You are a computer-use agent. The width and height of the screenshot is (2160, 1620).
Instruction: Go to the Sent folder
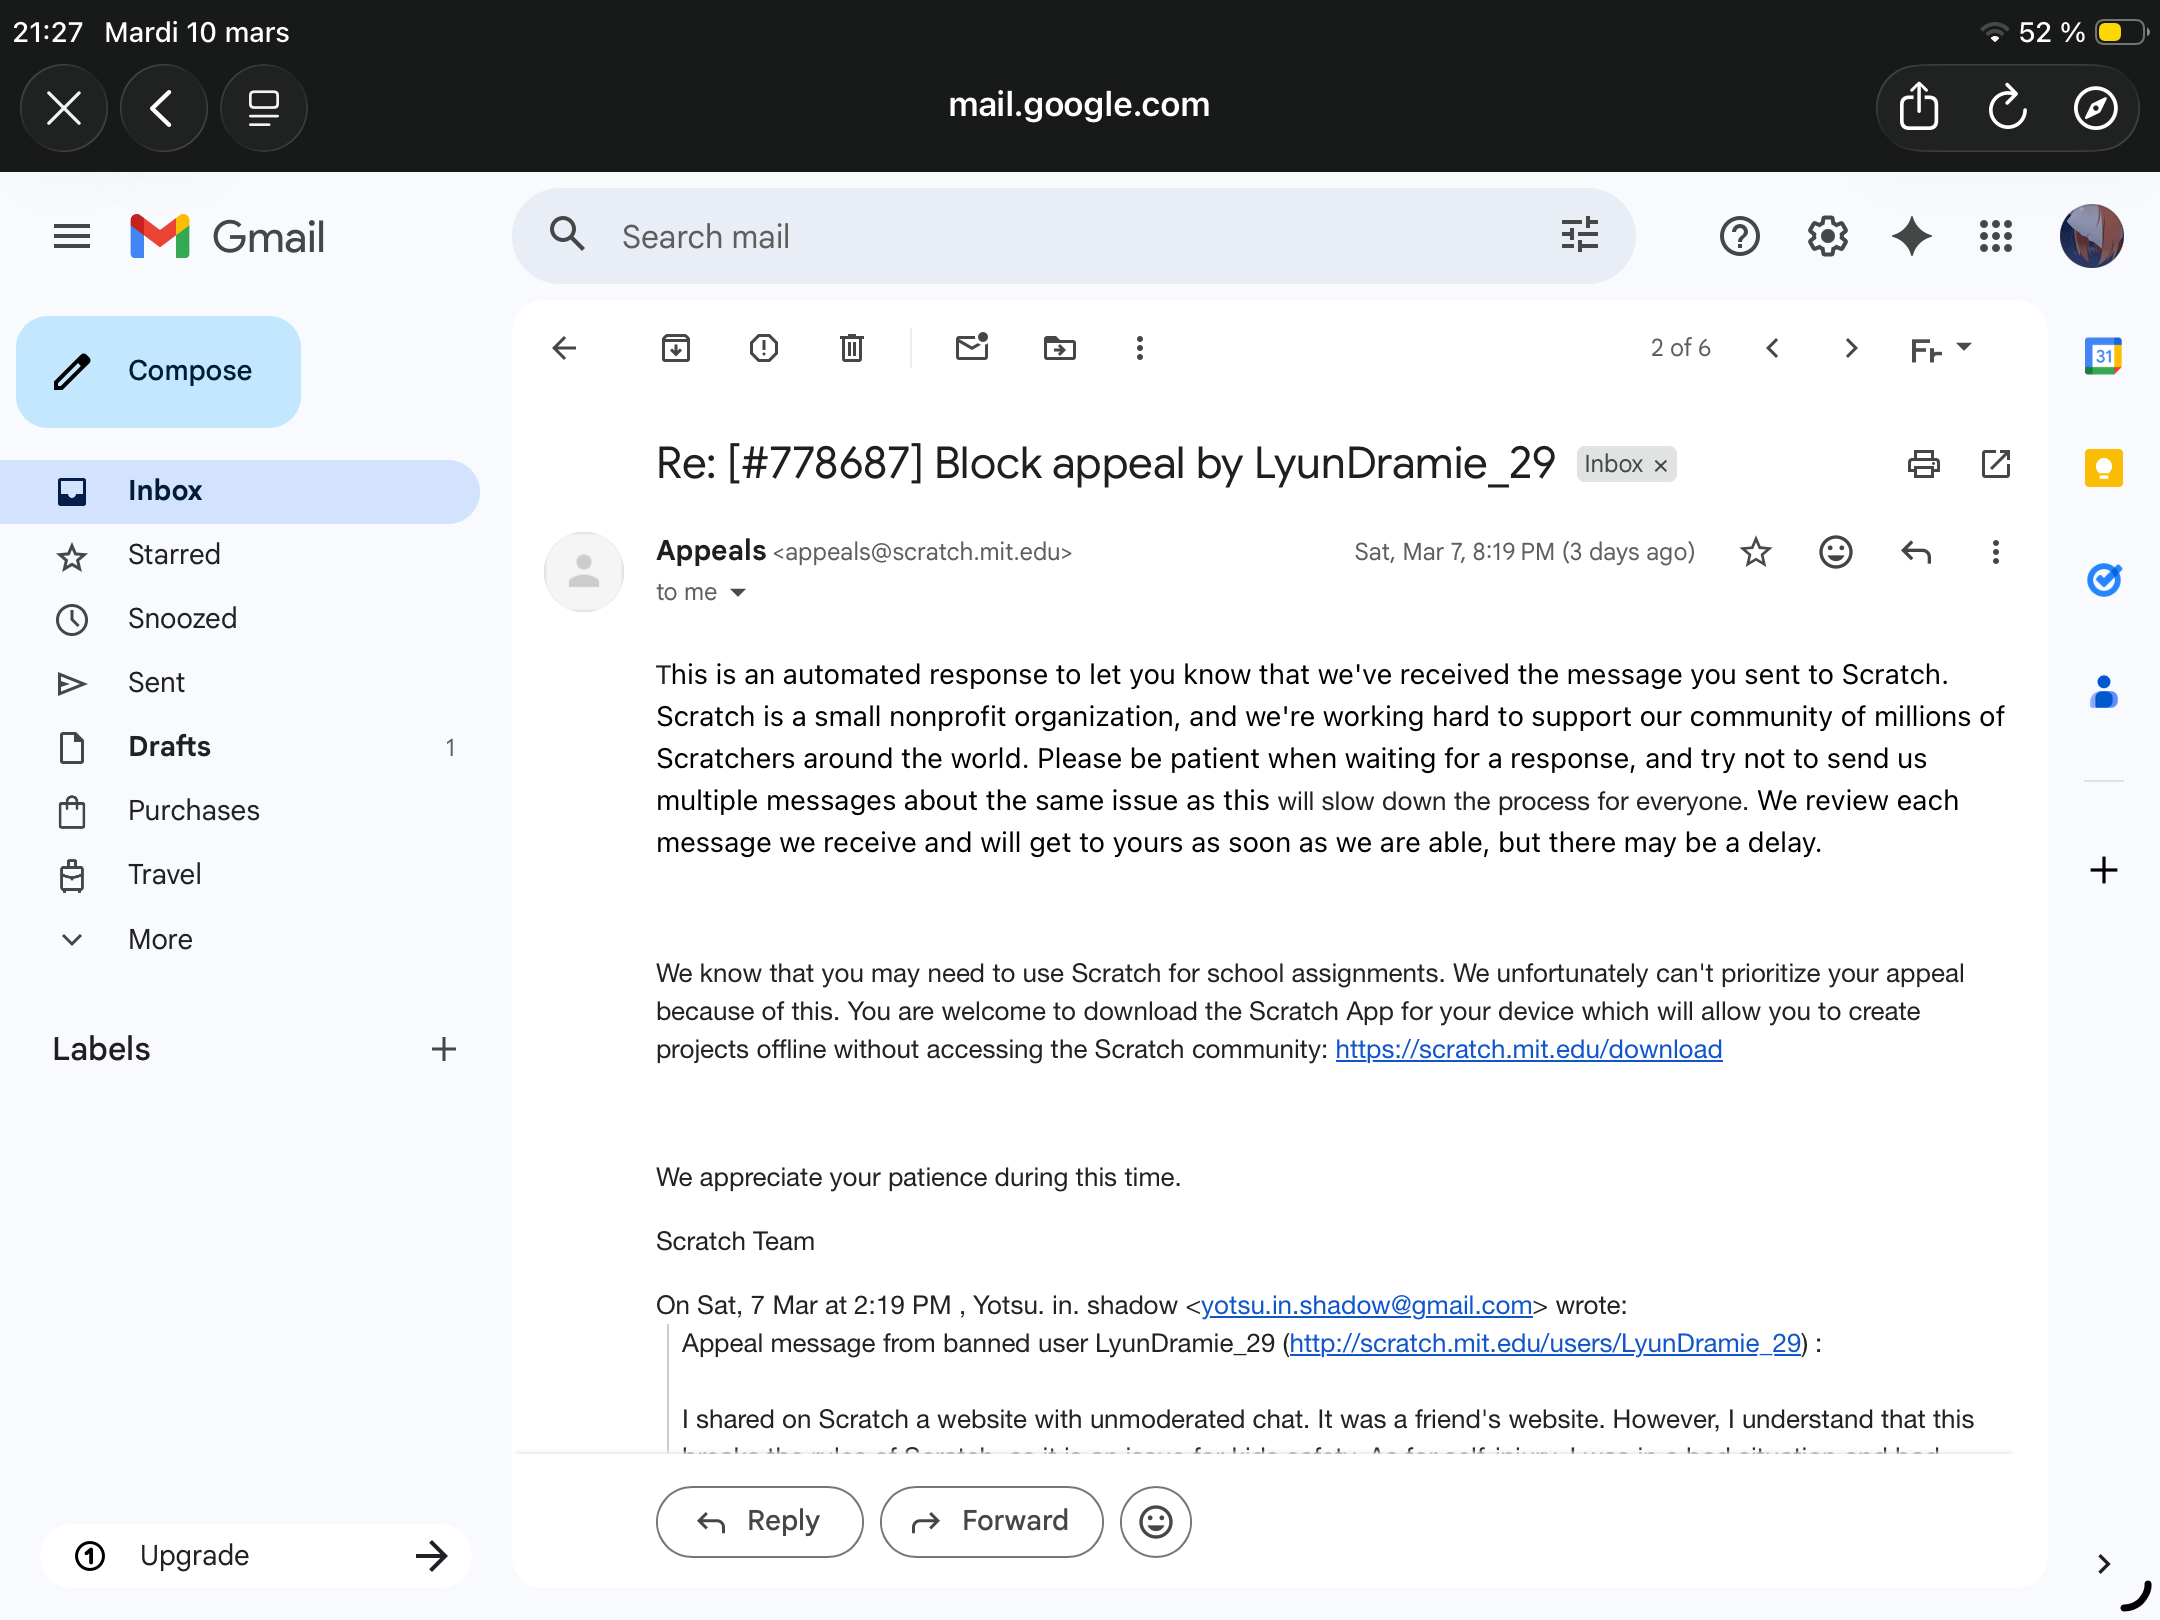pos(156,683)
